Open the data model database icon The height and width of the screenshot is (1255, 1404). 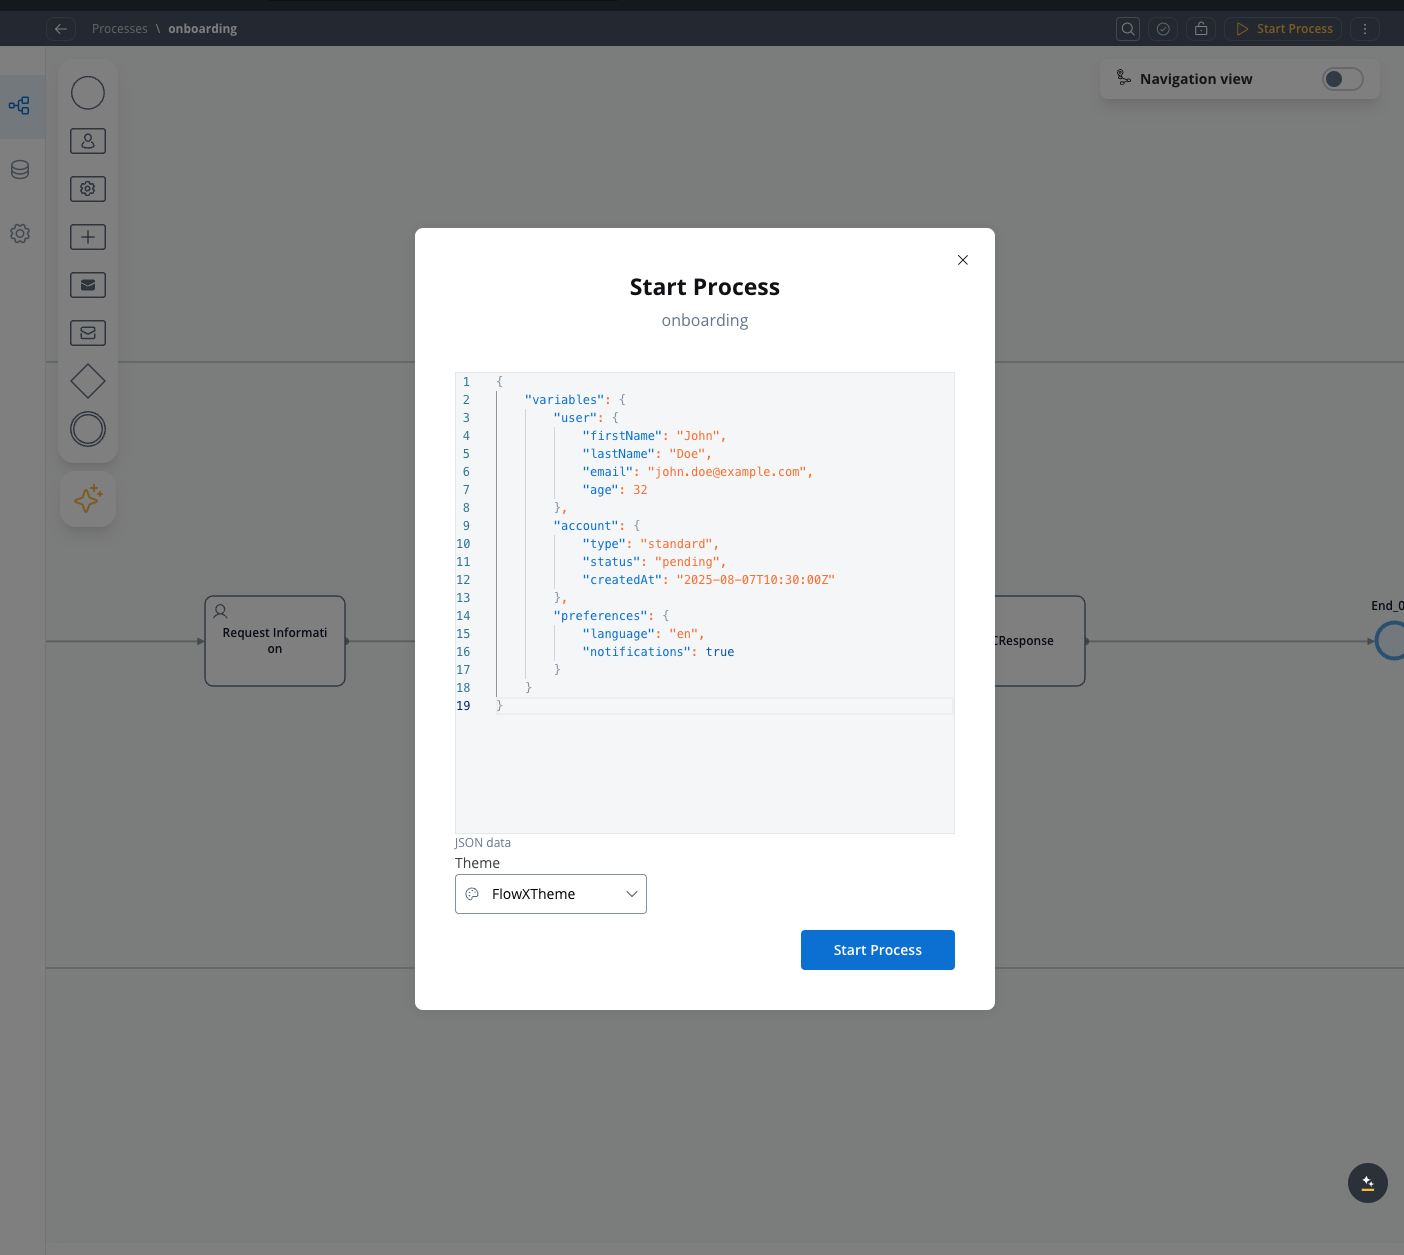(20, 170)
